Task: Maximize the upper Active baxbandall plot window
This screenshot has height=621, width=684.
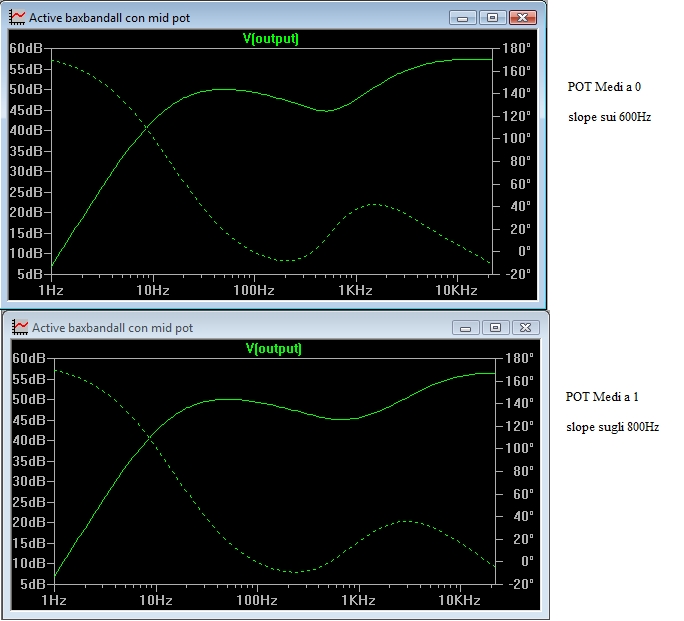Action: (491, 17)
